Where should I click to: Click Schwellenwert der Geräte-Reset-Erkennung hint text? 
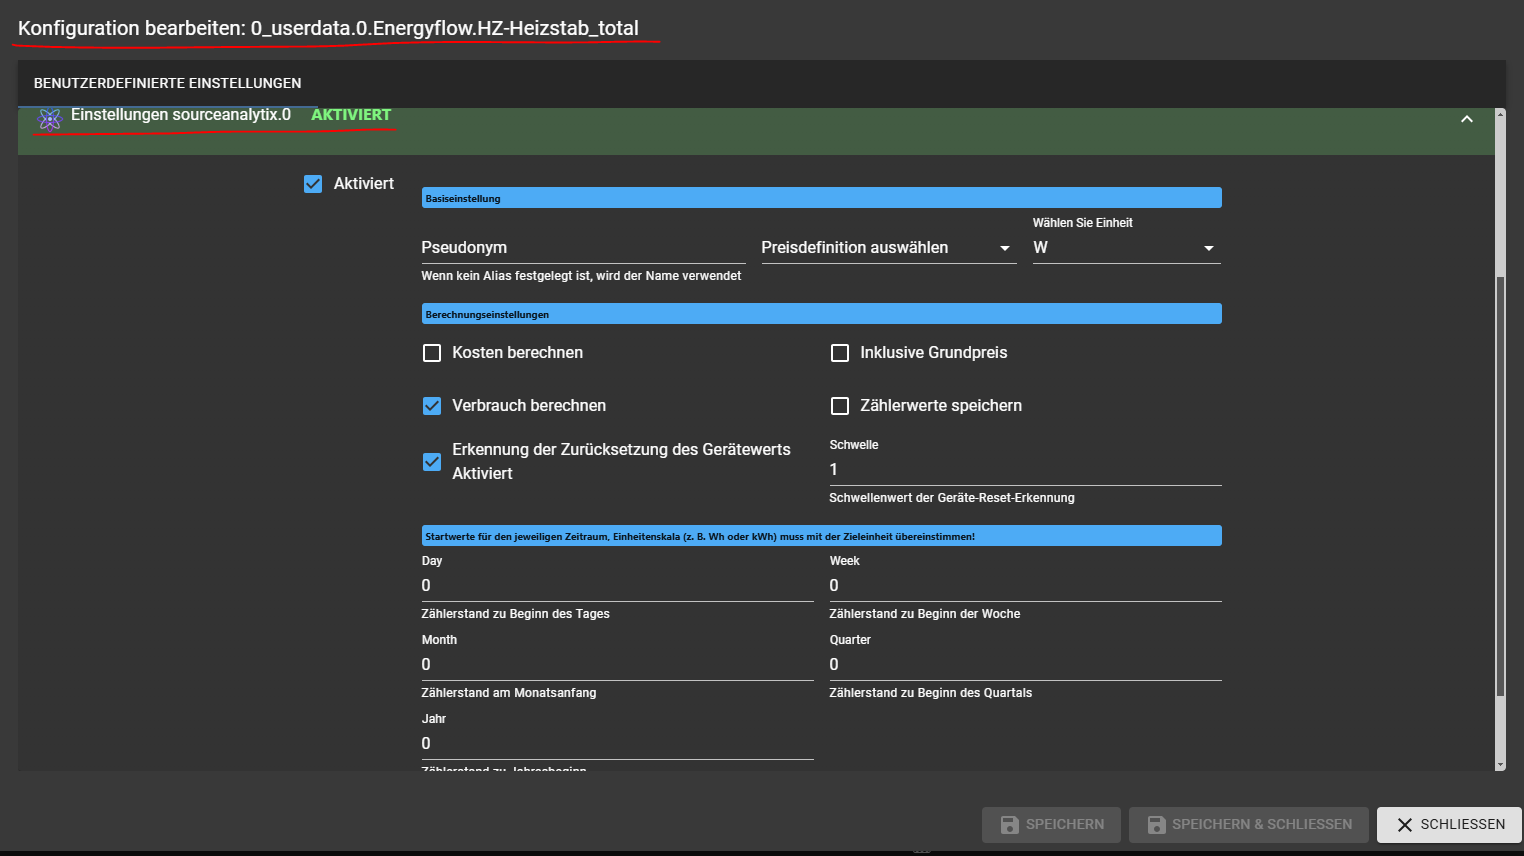tap(952, 498)
